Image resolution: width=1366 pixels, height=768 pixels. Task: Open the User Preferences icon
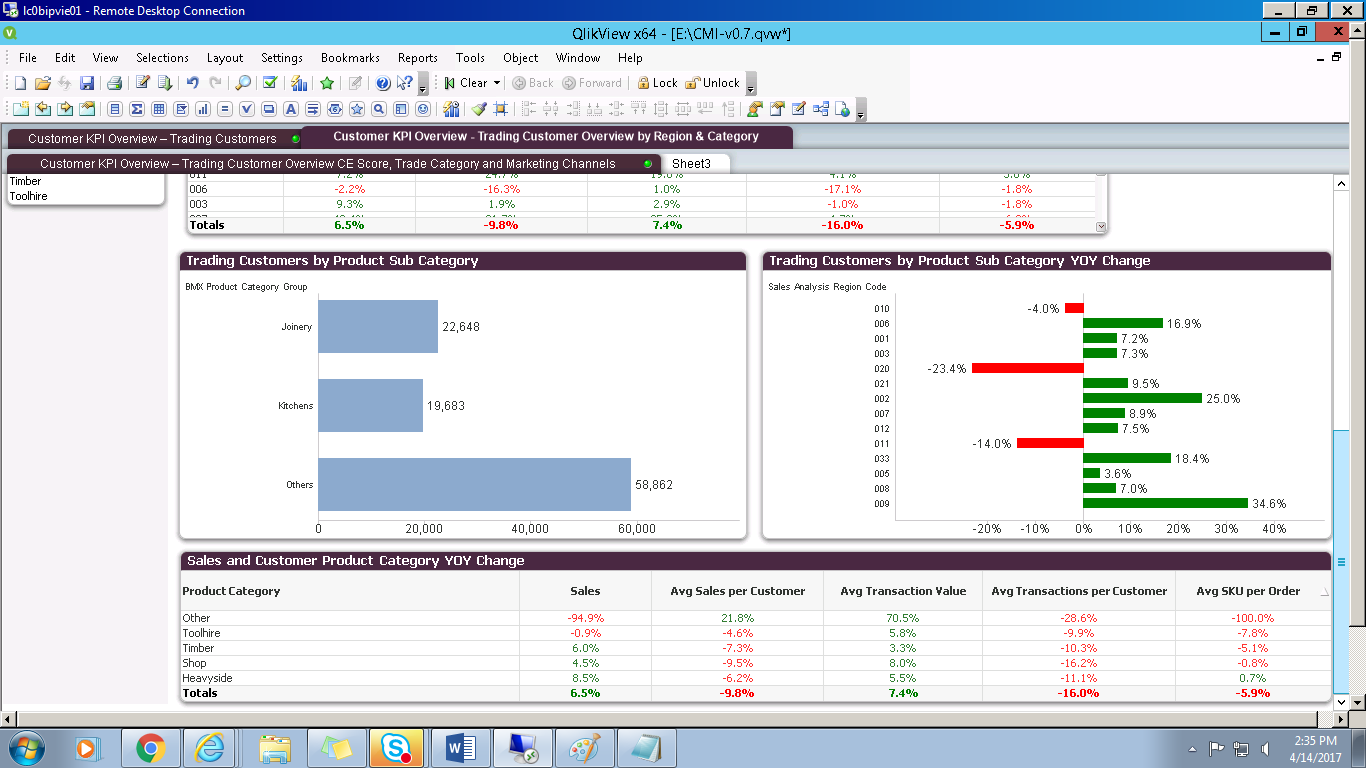coord(754,109)
